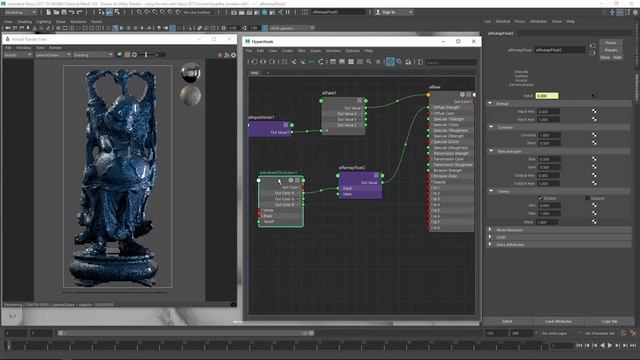Click the simple node view mode icon
The width and height of the screenshot is (640, 360).
[333, 62]
